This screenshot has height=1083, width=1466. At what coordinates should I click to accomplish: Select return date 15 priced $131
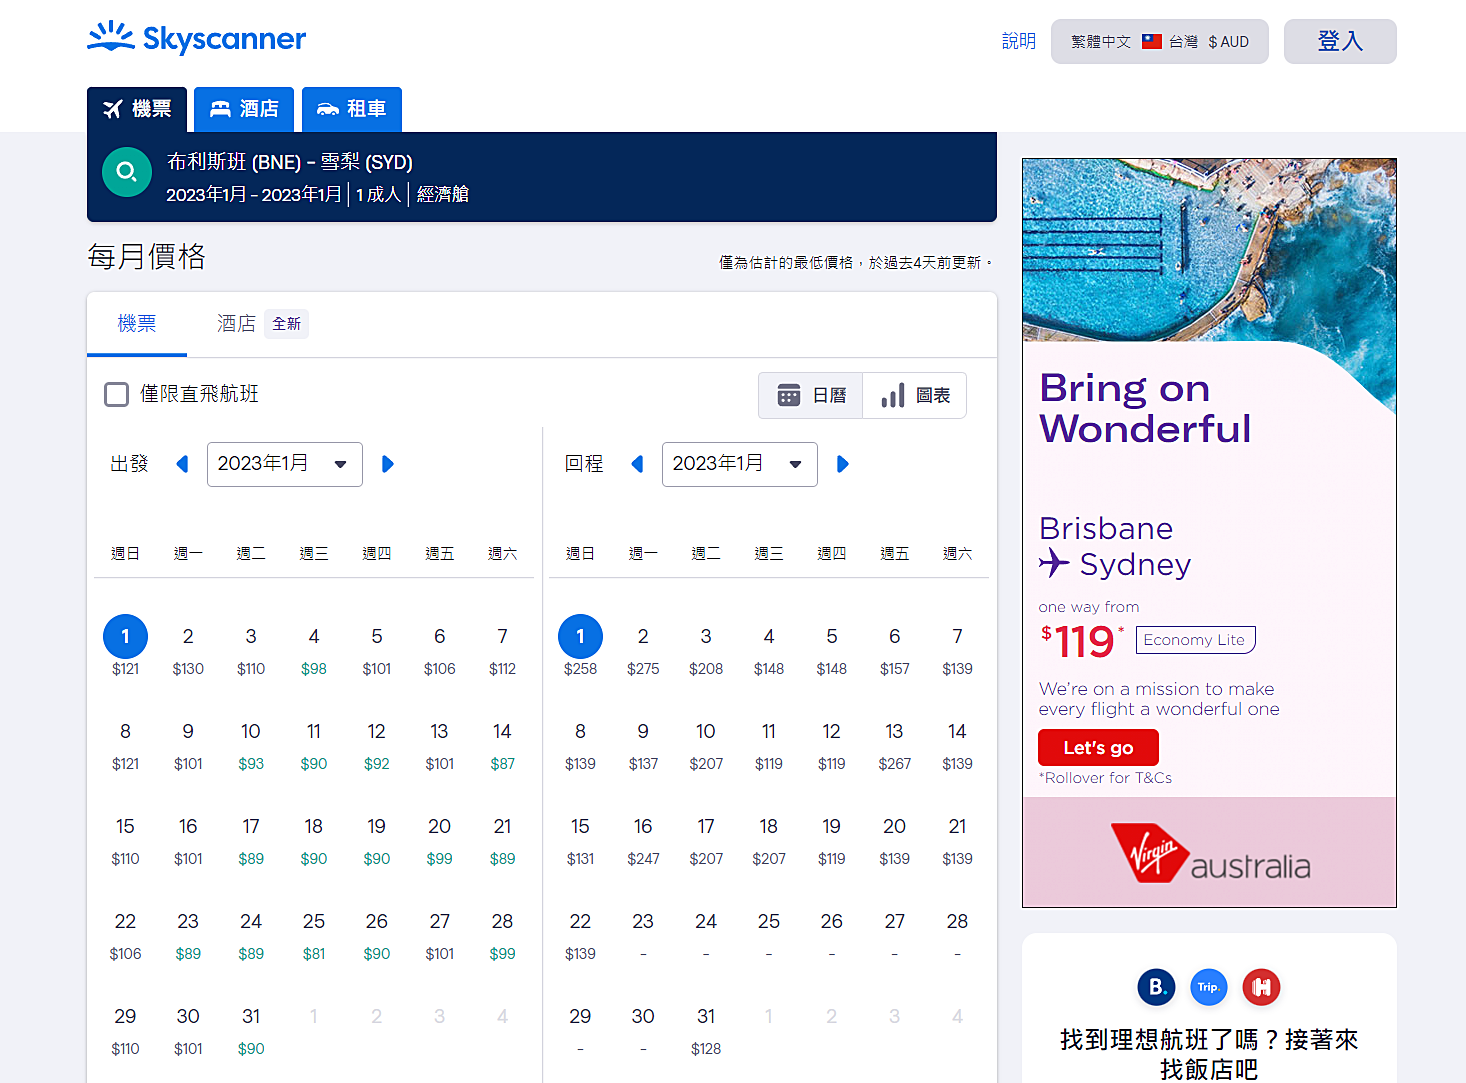click(x=580, y=841)
